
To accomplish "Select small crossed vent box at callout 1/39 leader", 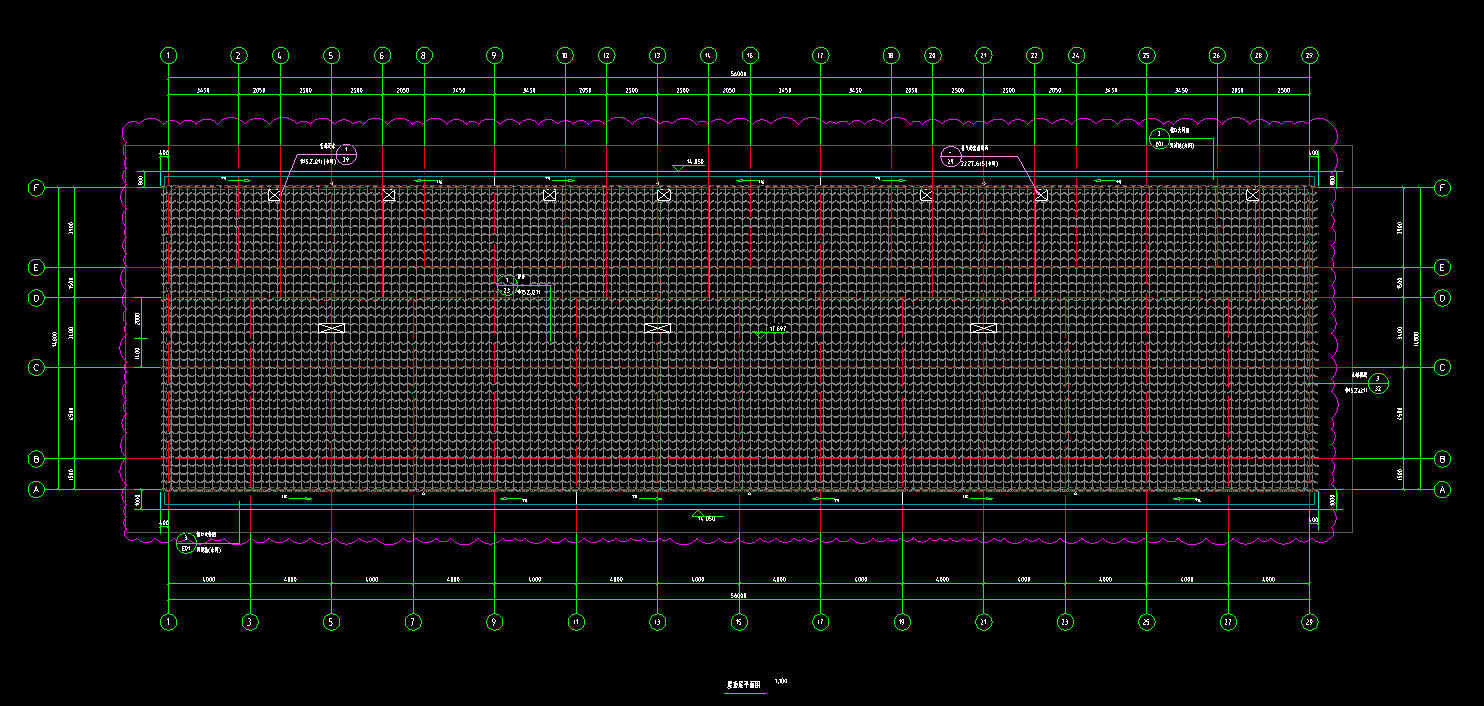I will tap(275, 195).
